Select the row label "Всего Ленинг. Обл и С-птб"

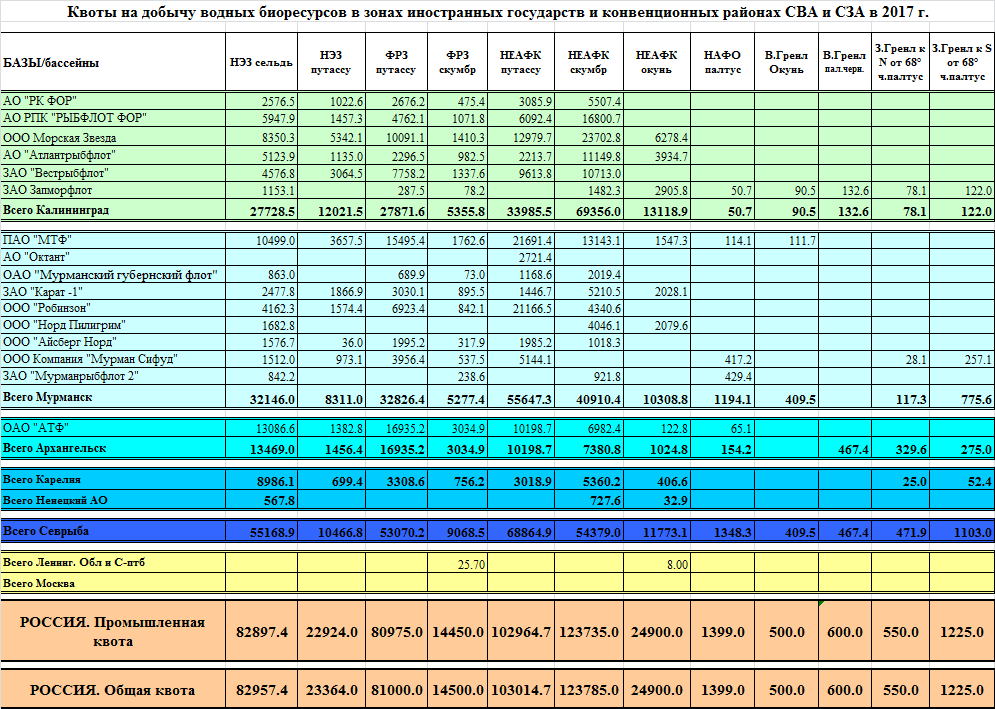tap(113, 563)
